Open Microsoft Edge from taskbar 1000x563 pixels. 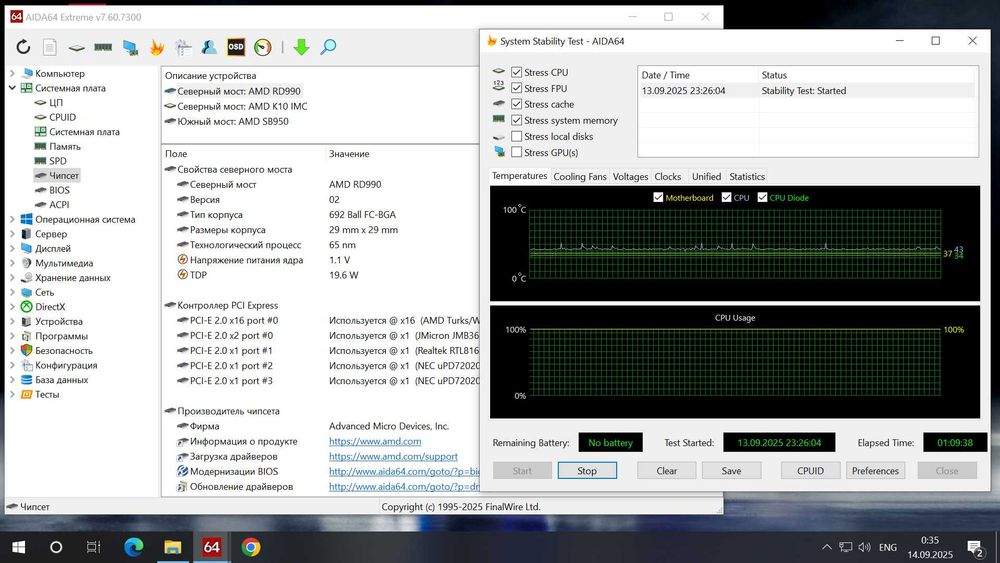tap(133, 547)
